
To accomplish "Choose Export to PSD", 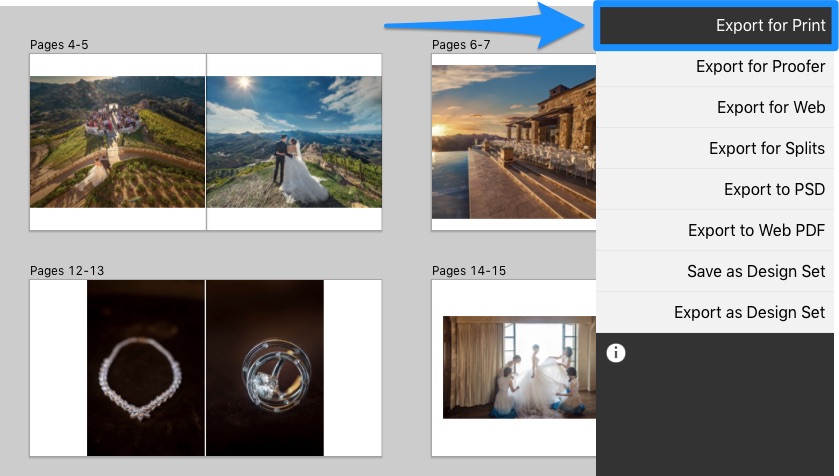I will point(715,189).
